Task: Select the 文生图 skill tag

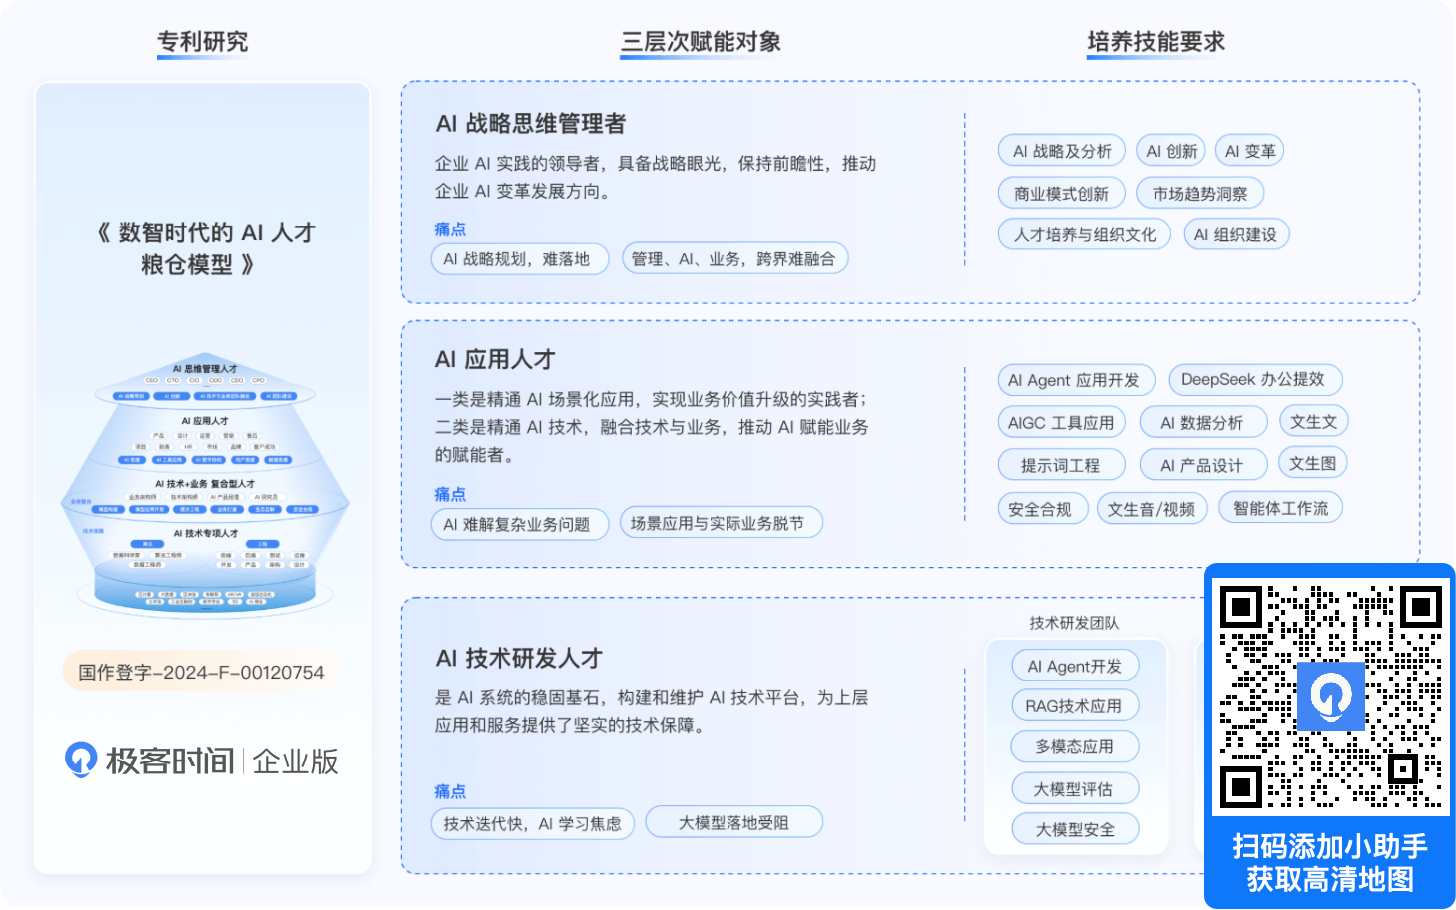Action: coord(1314,463)
